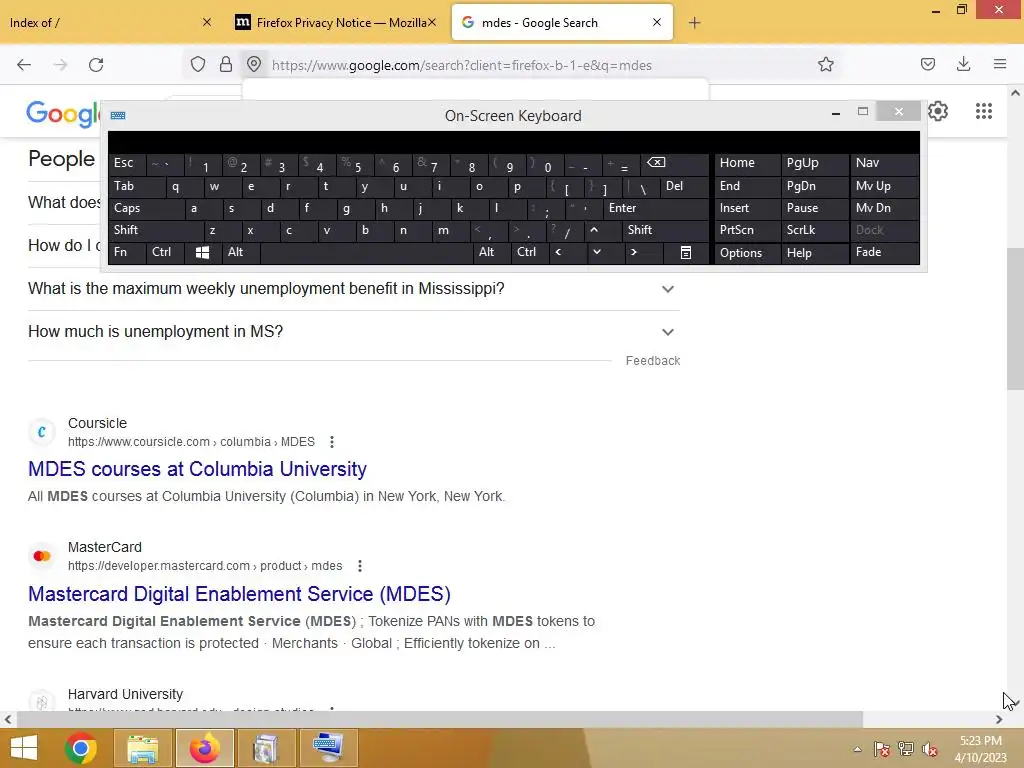
Task: Click the Enter key on keyboard
Action: coord(656,208)
